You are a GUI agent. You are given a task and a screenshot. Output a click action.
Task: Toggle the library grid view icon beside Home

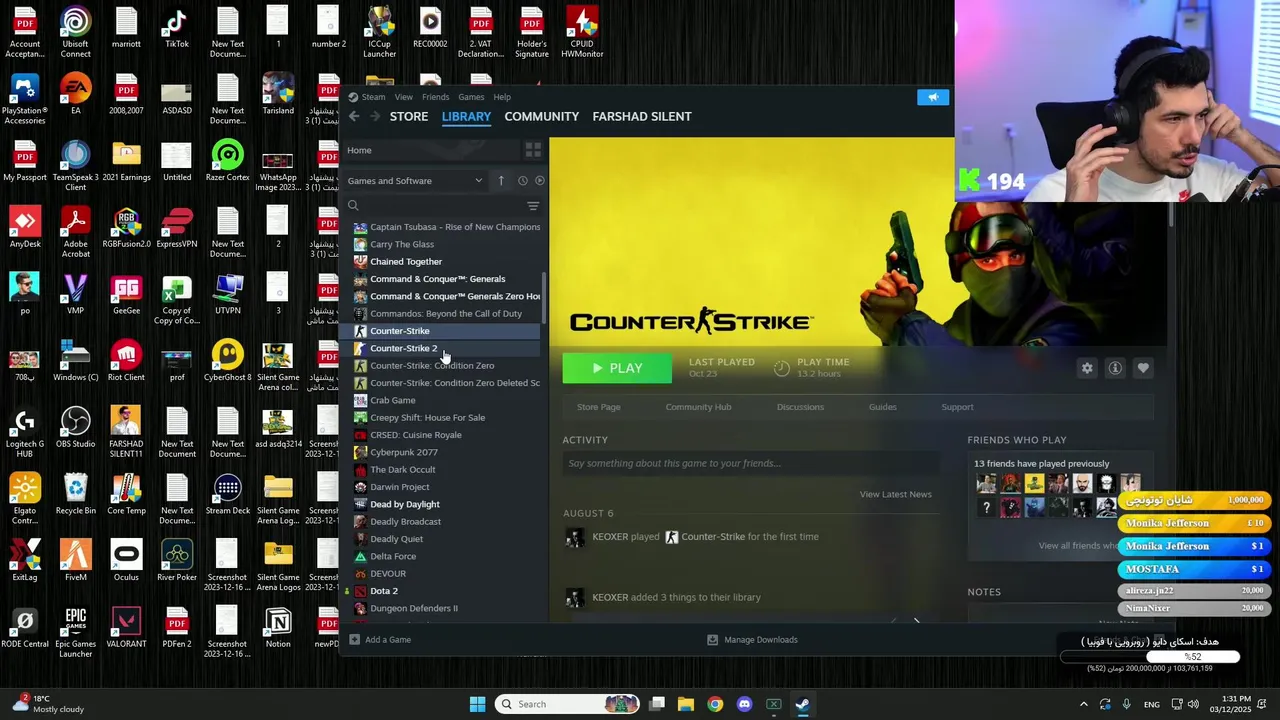pyautogui.click(x=533, y=150)
